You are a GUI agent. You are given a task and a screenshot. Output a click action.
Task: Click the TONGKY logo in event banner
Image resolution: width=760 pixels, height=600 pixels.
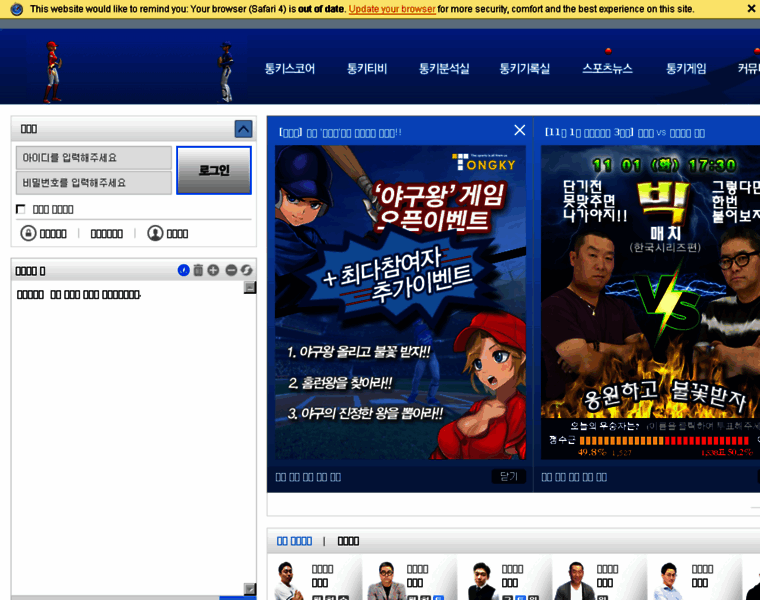tap(484, 163)
